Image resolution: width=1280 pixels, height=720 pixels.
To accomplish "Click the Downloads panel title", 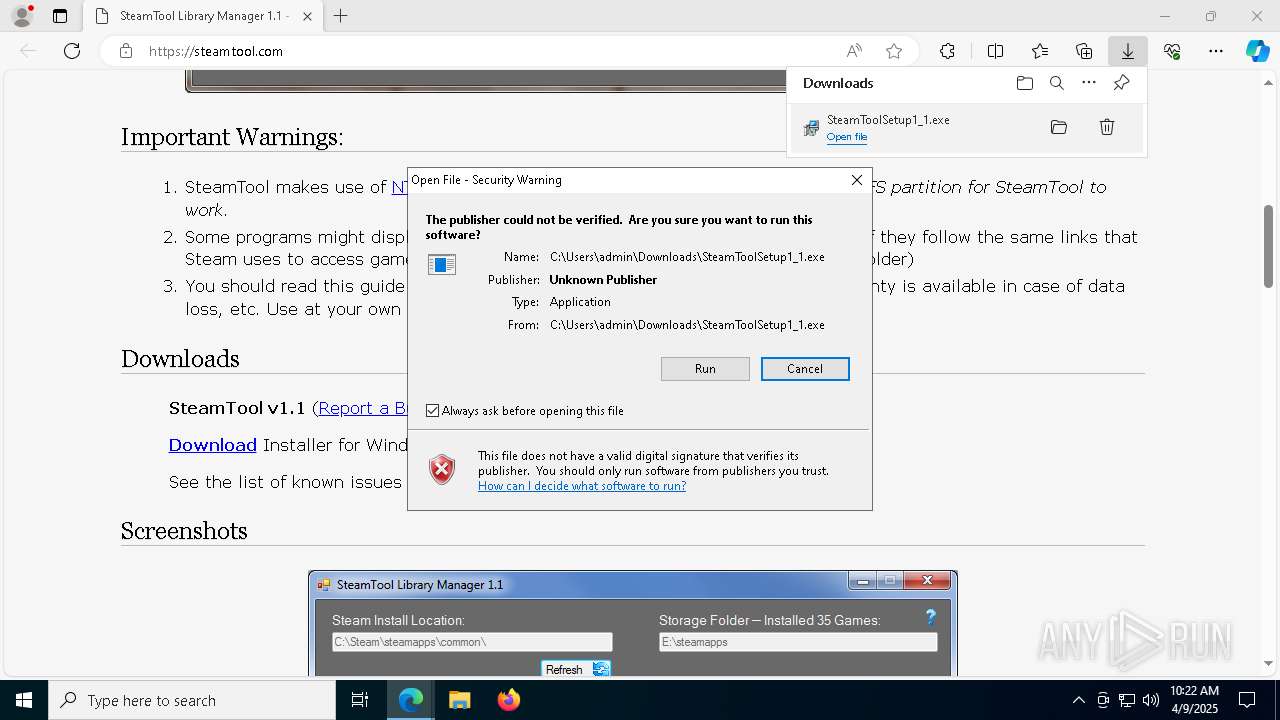I will [x=838, y=83].
